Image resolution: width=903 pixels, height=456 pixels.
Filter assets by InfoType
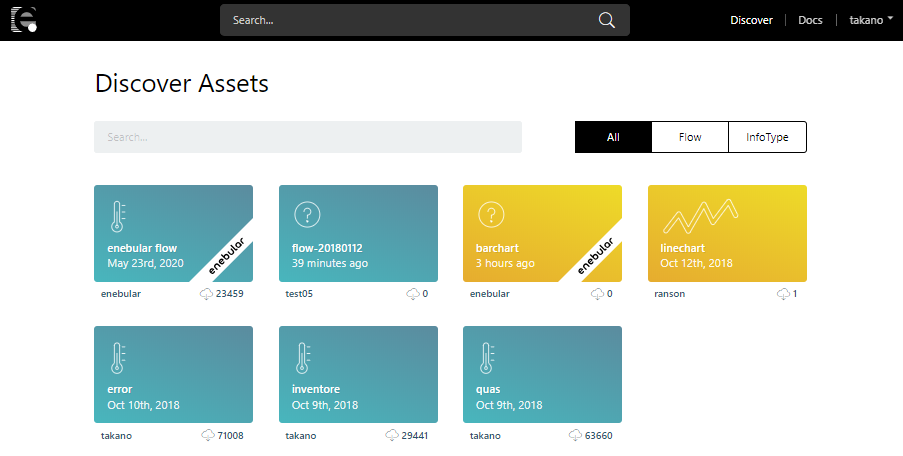tap(767, 137)
